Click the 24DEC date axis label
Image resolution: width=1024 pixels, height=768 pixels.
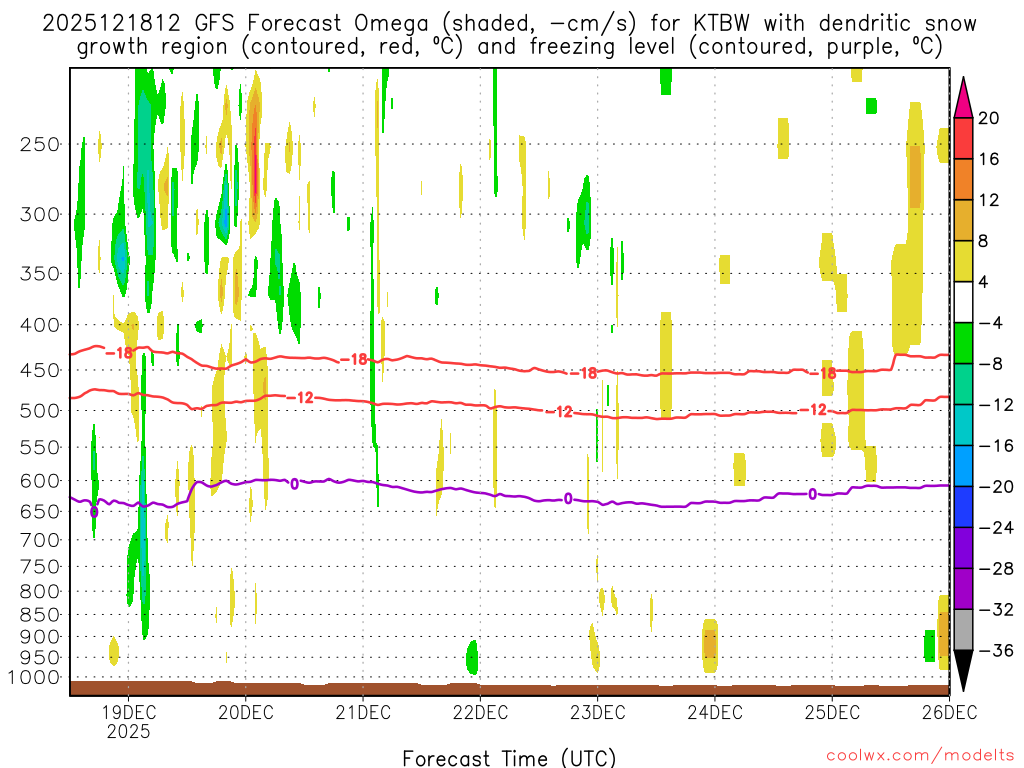(714, 712)
